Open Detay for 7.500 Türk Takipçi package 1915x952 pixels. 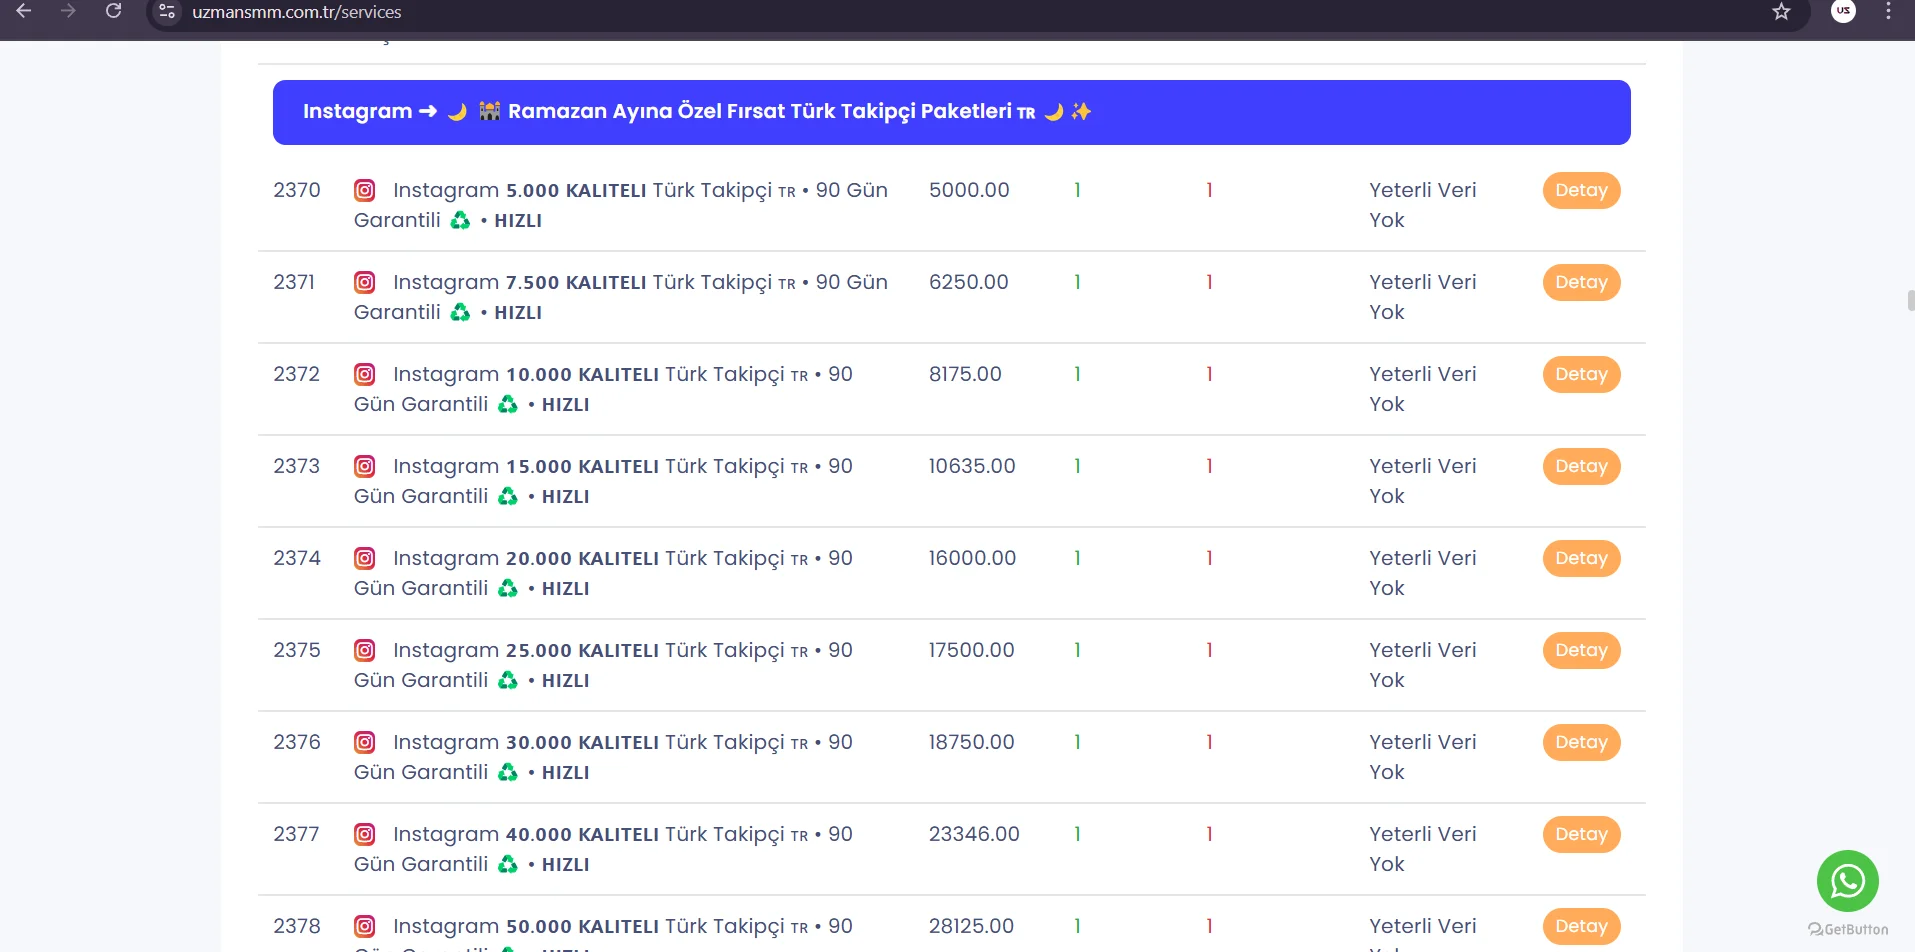coord(1580,282)
